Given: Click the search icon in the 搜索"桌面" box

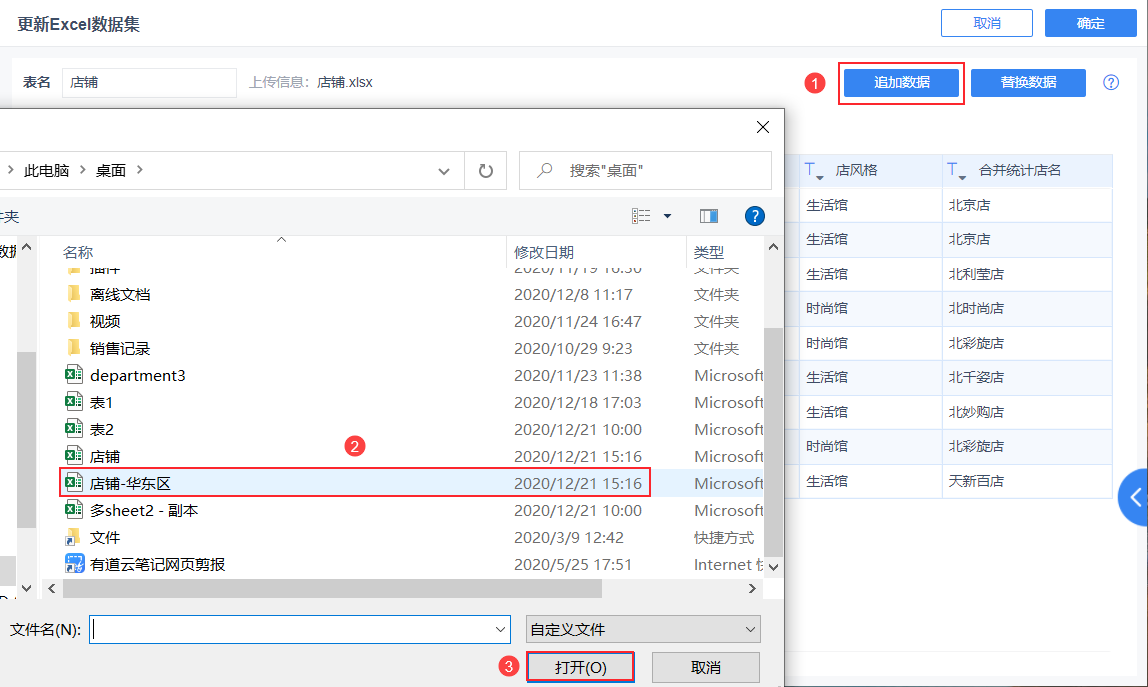Looking at the screenshot, I should [544, 171].
